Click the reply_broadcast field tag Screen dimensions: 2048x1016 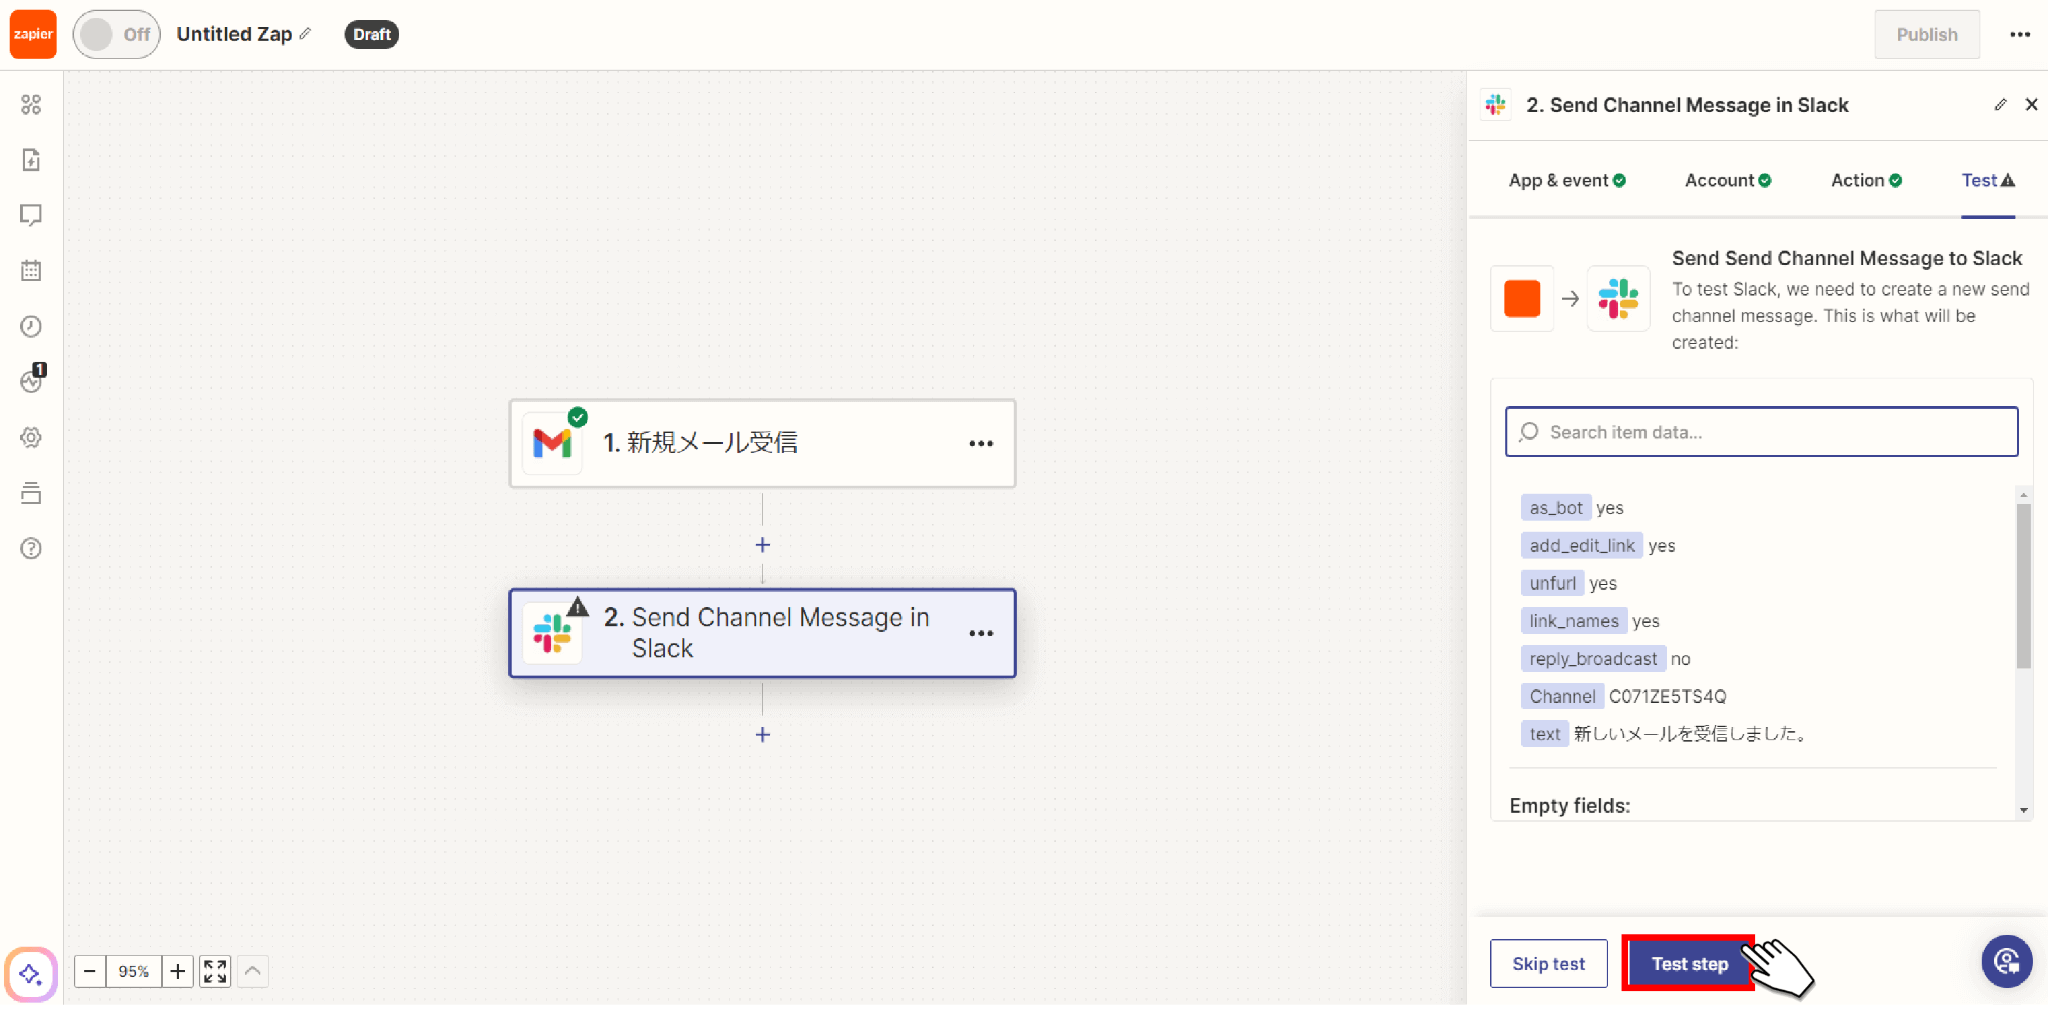[1593, 659]
